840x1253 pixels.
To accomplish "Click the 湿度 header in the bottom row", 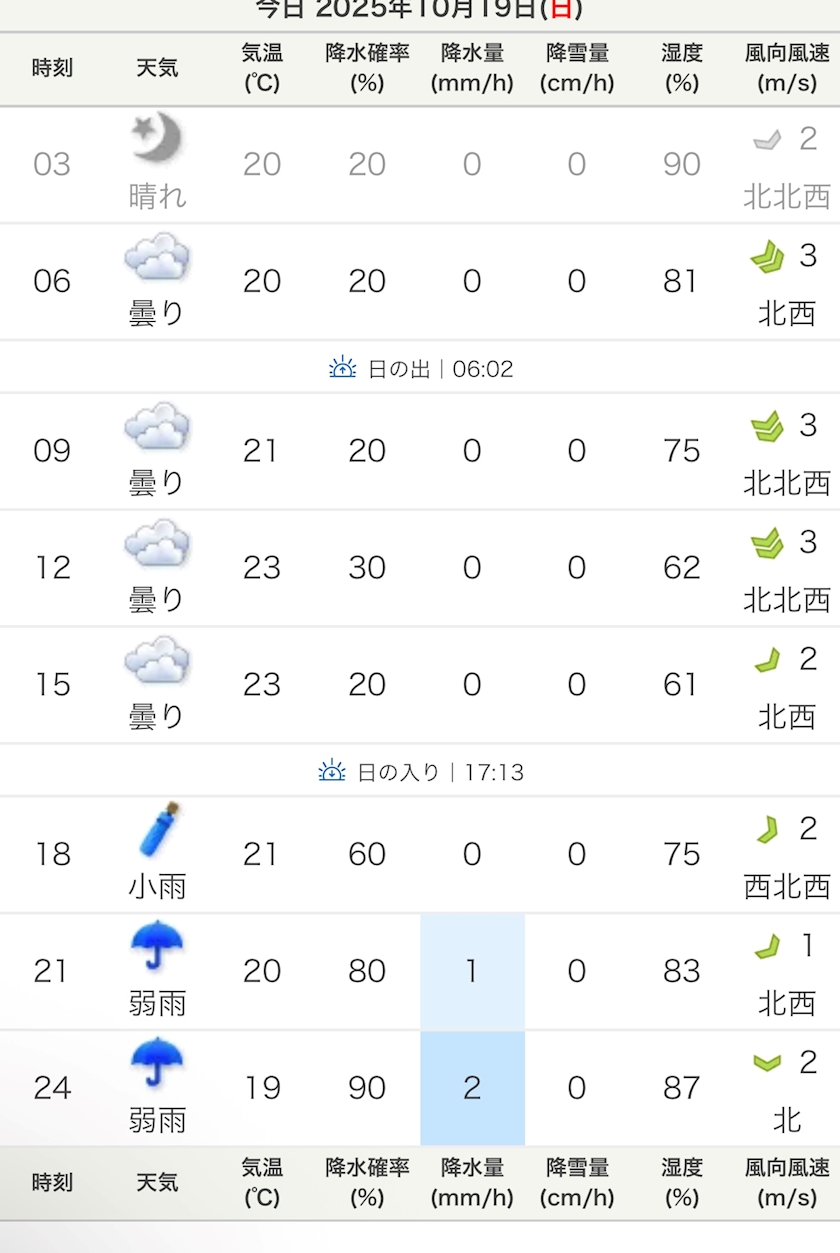I will pos(681,1182).
